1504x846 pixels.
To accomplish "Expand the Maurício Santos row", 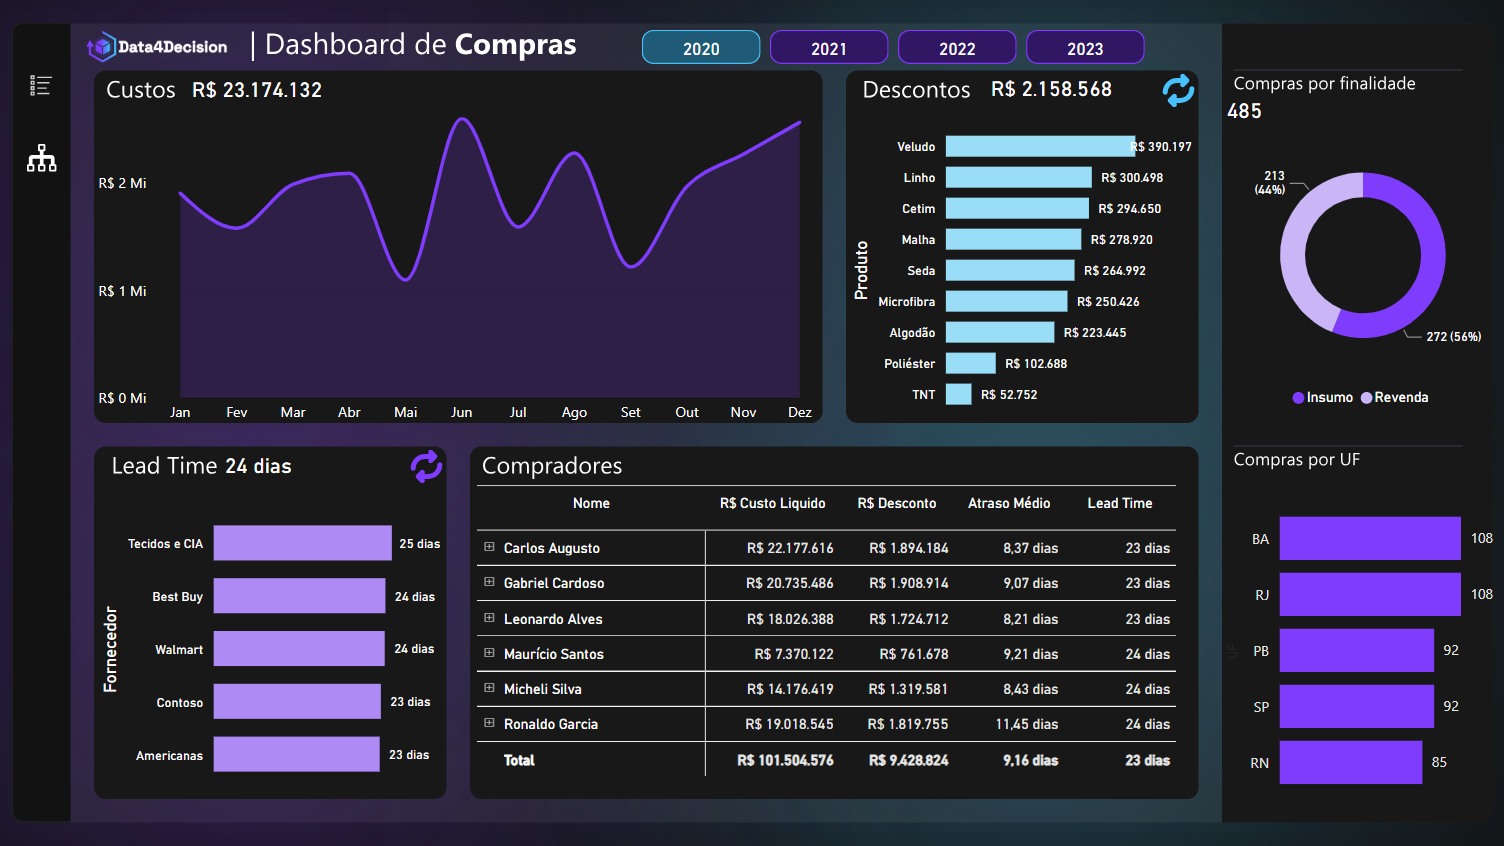I will (x=489, y=653).
